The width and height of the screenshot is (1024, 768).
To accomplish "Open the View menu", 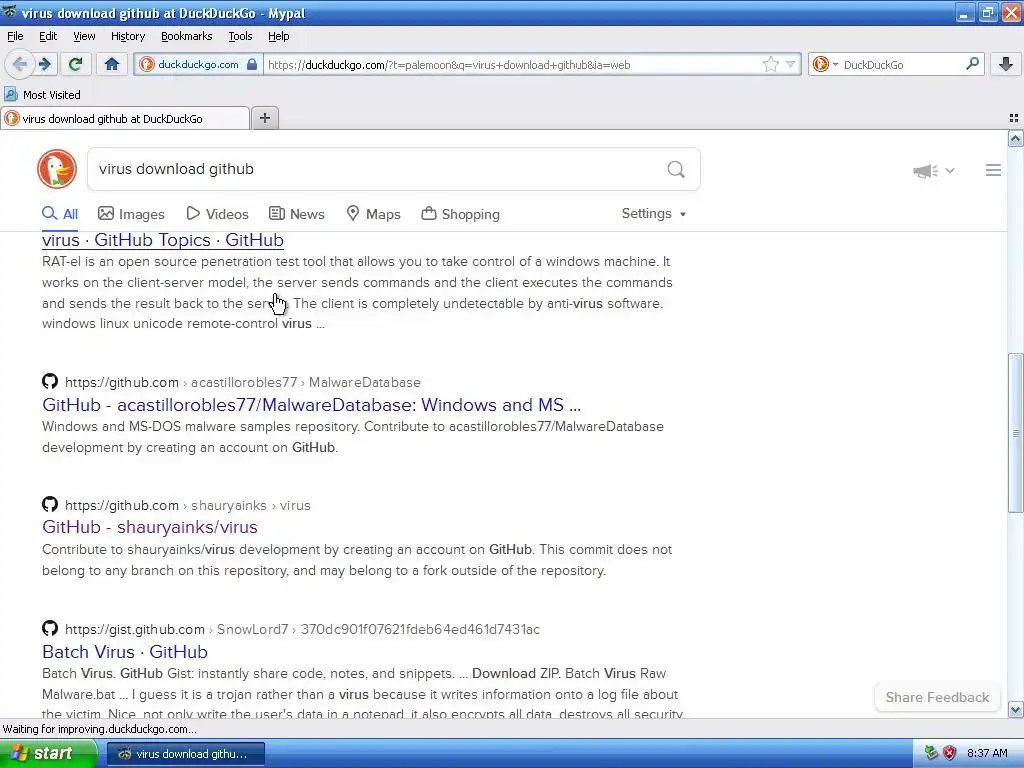I will (84, 36).
